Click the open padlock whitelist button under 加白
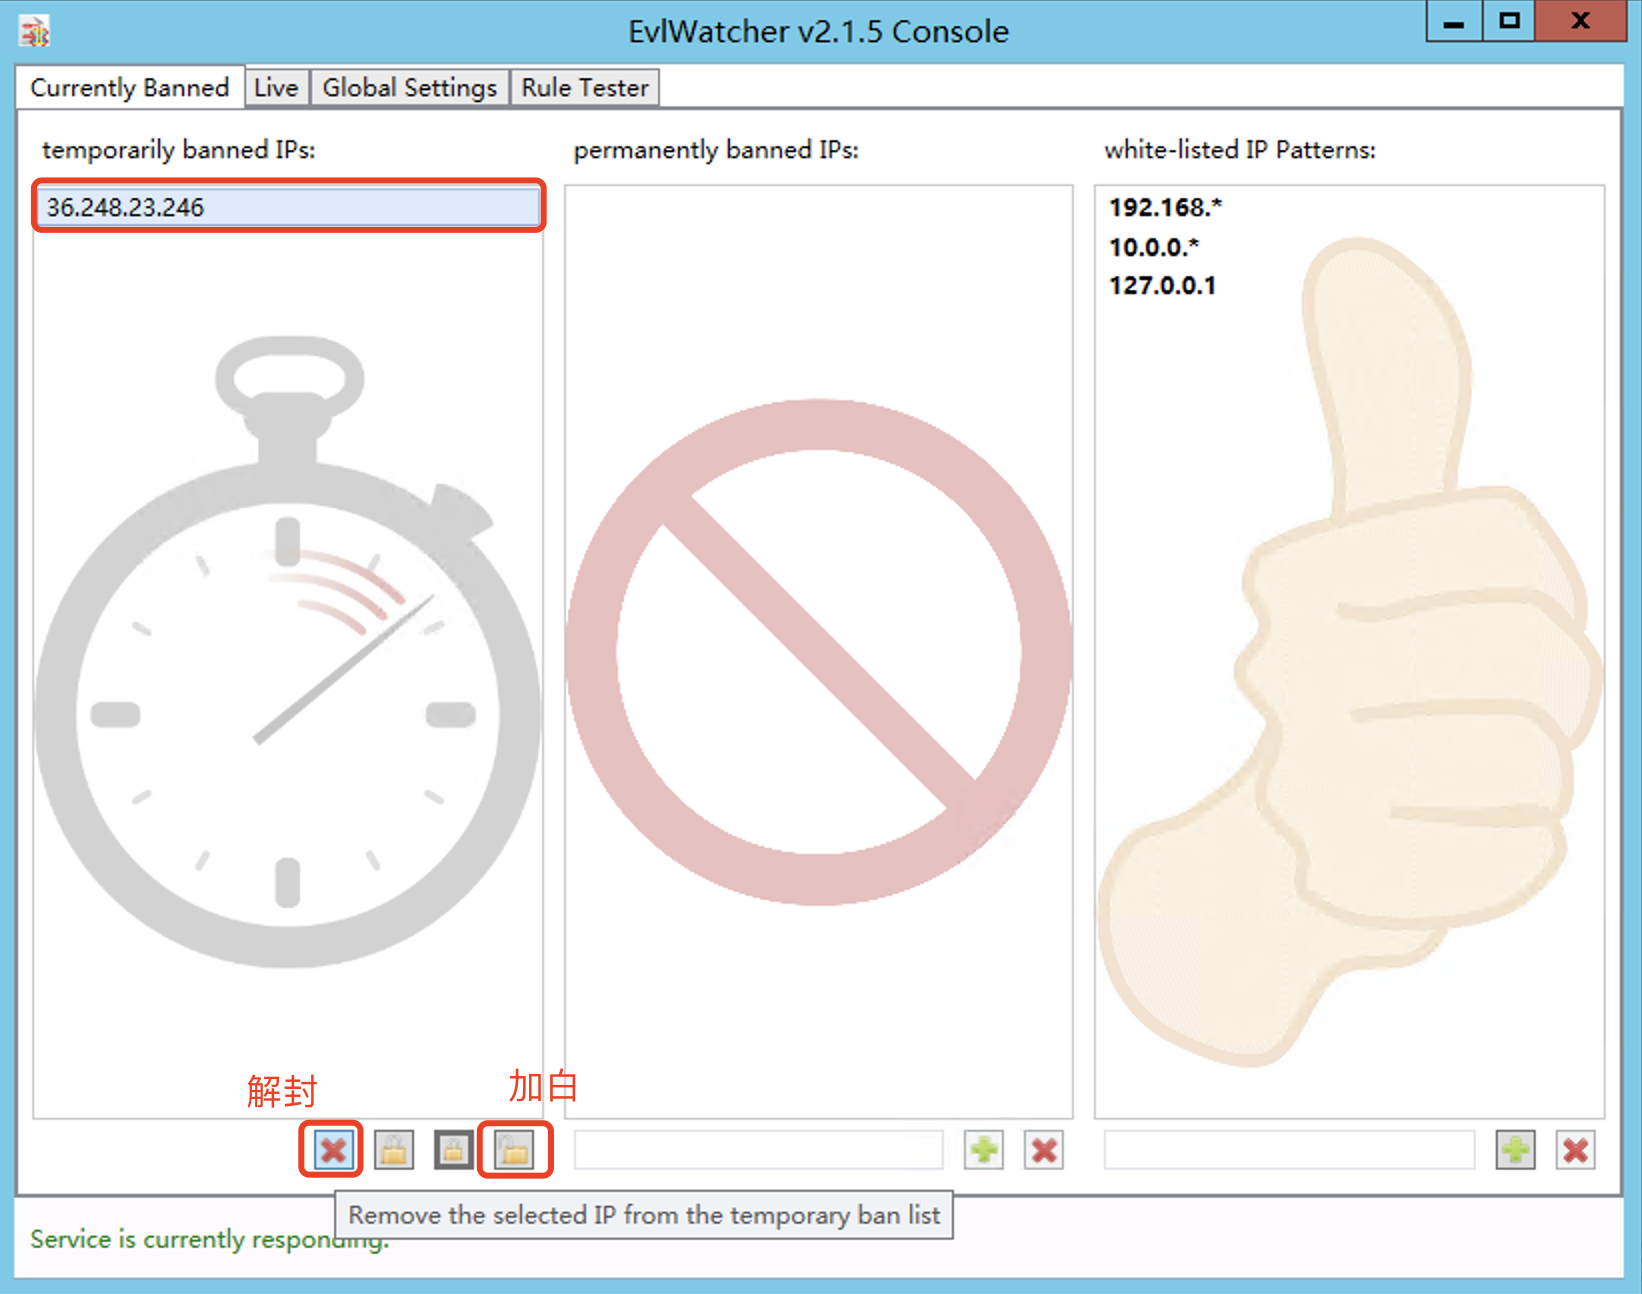The image size is (1642, 1294). [515, 1150]
